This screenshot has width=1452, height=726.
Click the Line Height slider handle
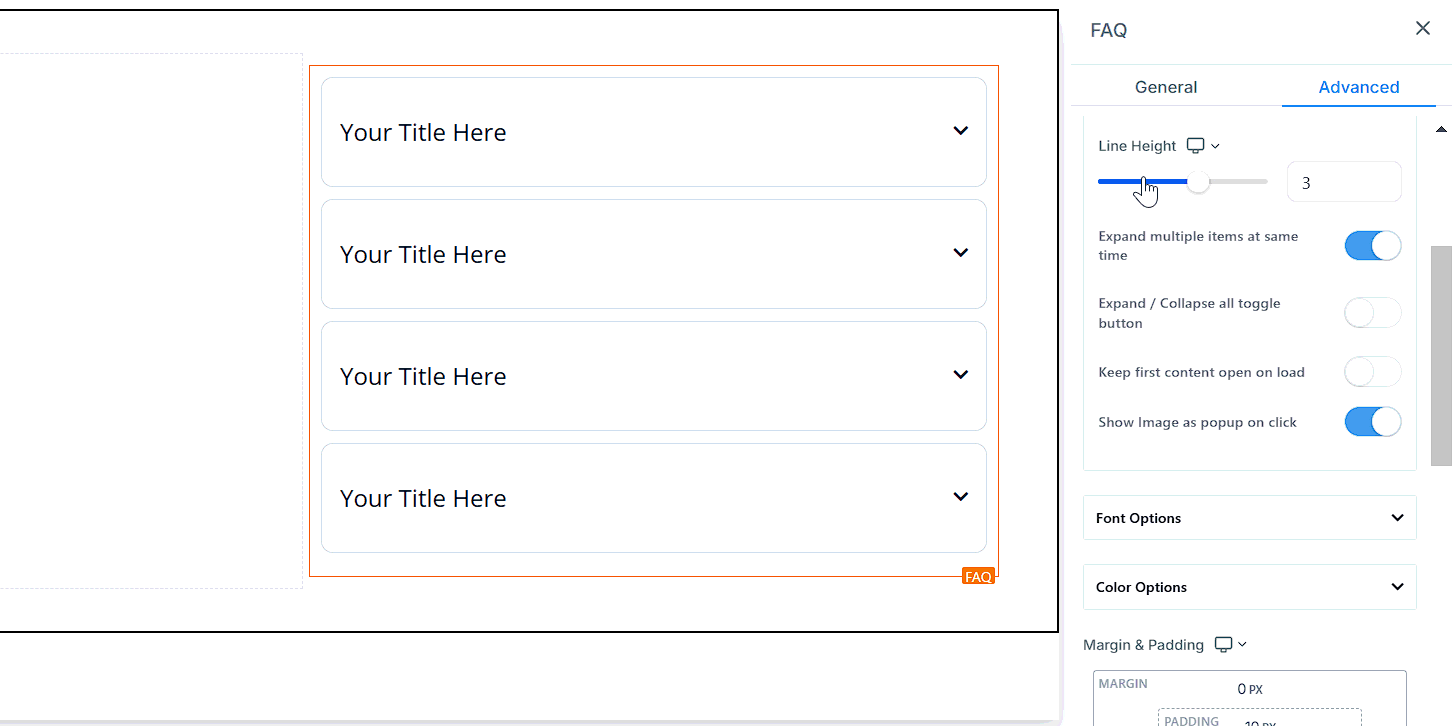[x=1198, y=182]
